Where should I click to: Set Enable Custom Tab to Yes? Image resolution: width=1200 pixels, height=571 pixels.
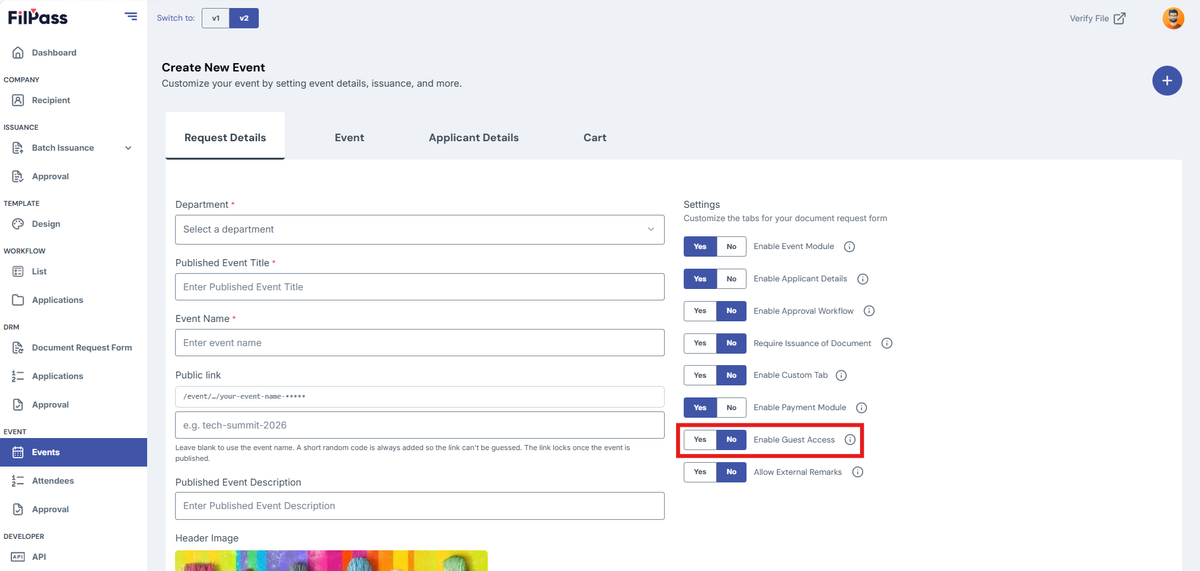point(700,375)
